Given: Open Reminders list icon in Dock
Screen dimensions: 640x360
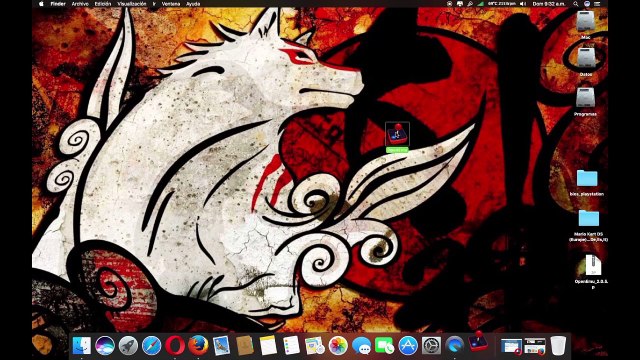Looking at the screenshot, I should [291, 346].
